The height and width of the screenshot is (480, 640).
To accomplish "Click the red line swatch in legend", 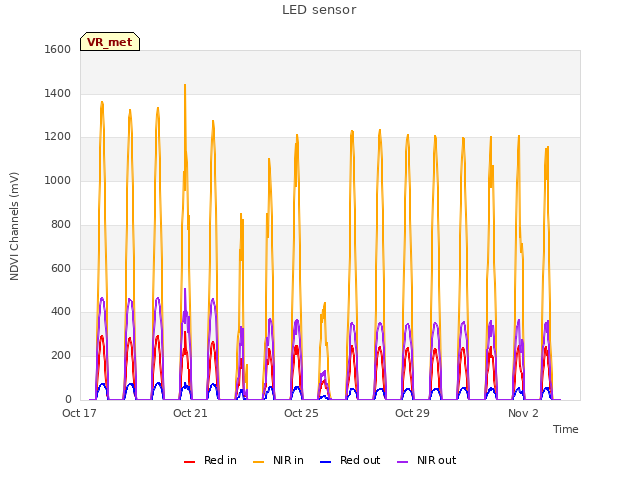I will [x=189, y=462].
